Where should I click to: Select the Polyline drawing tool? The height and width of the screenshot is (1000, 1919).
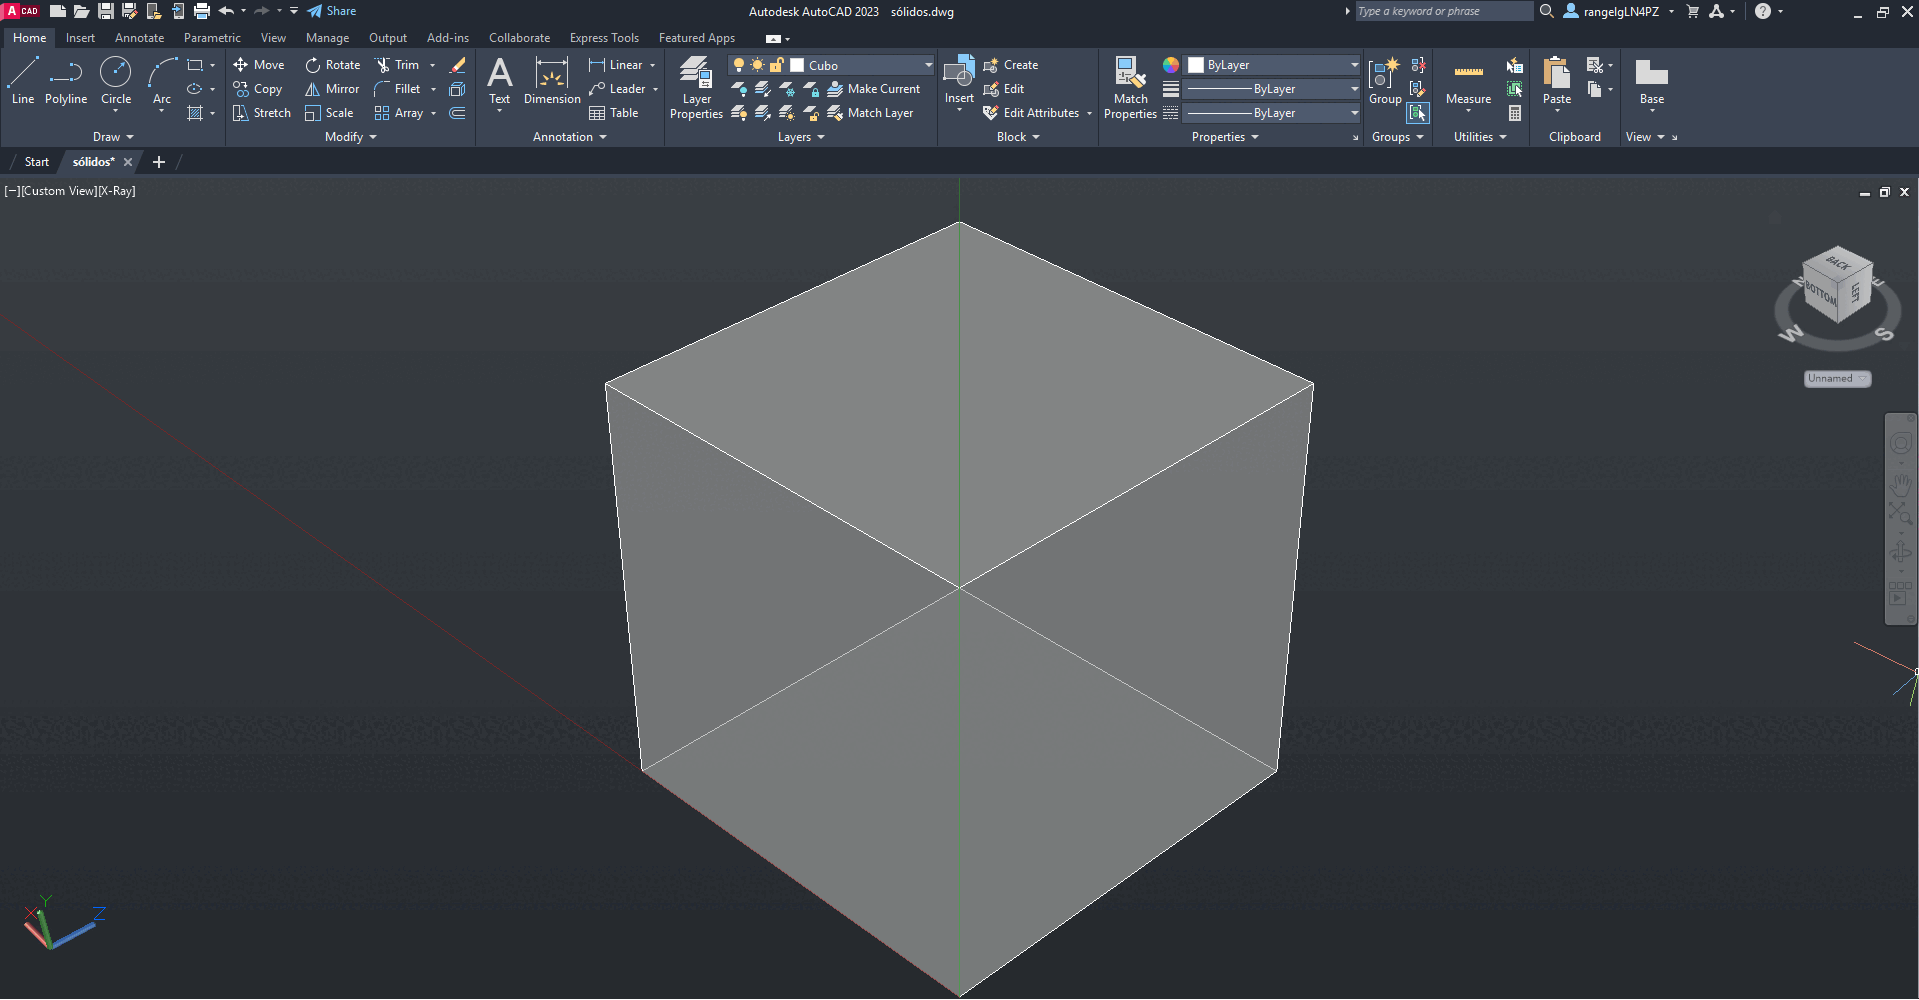(x=66, y=80)
